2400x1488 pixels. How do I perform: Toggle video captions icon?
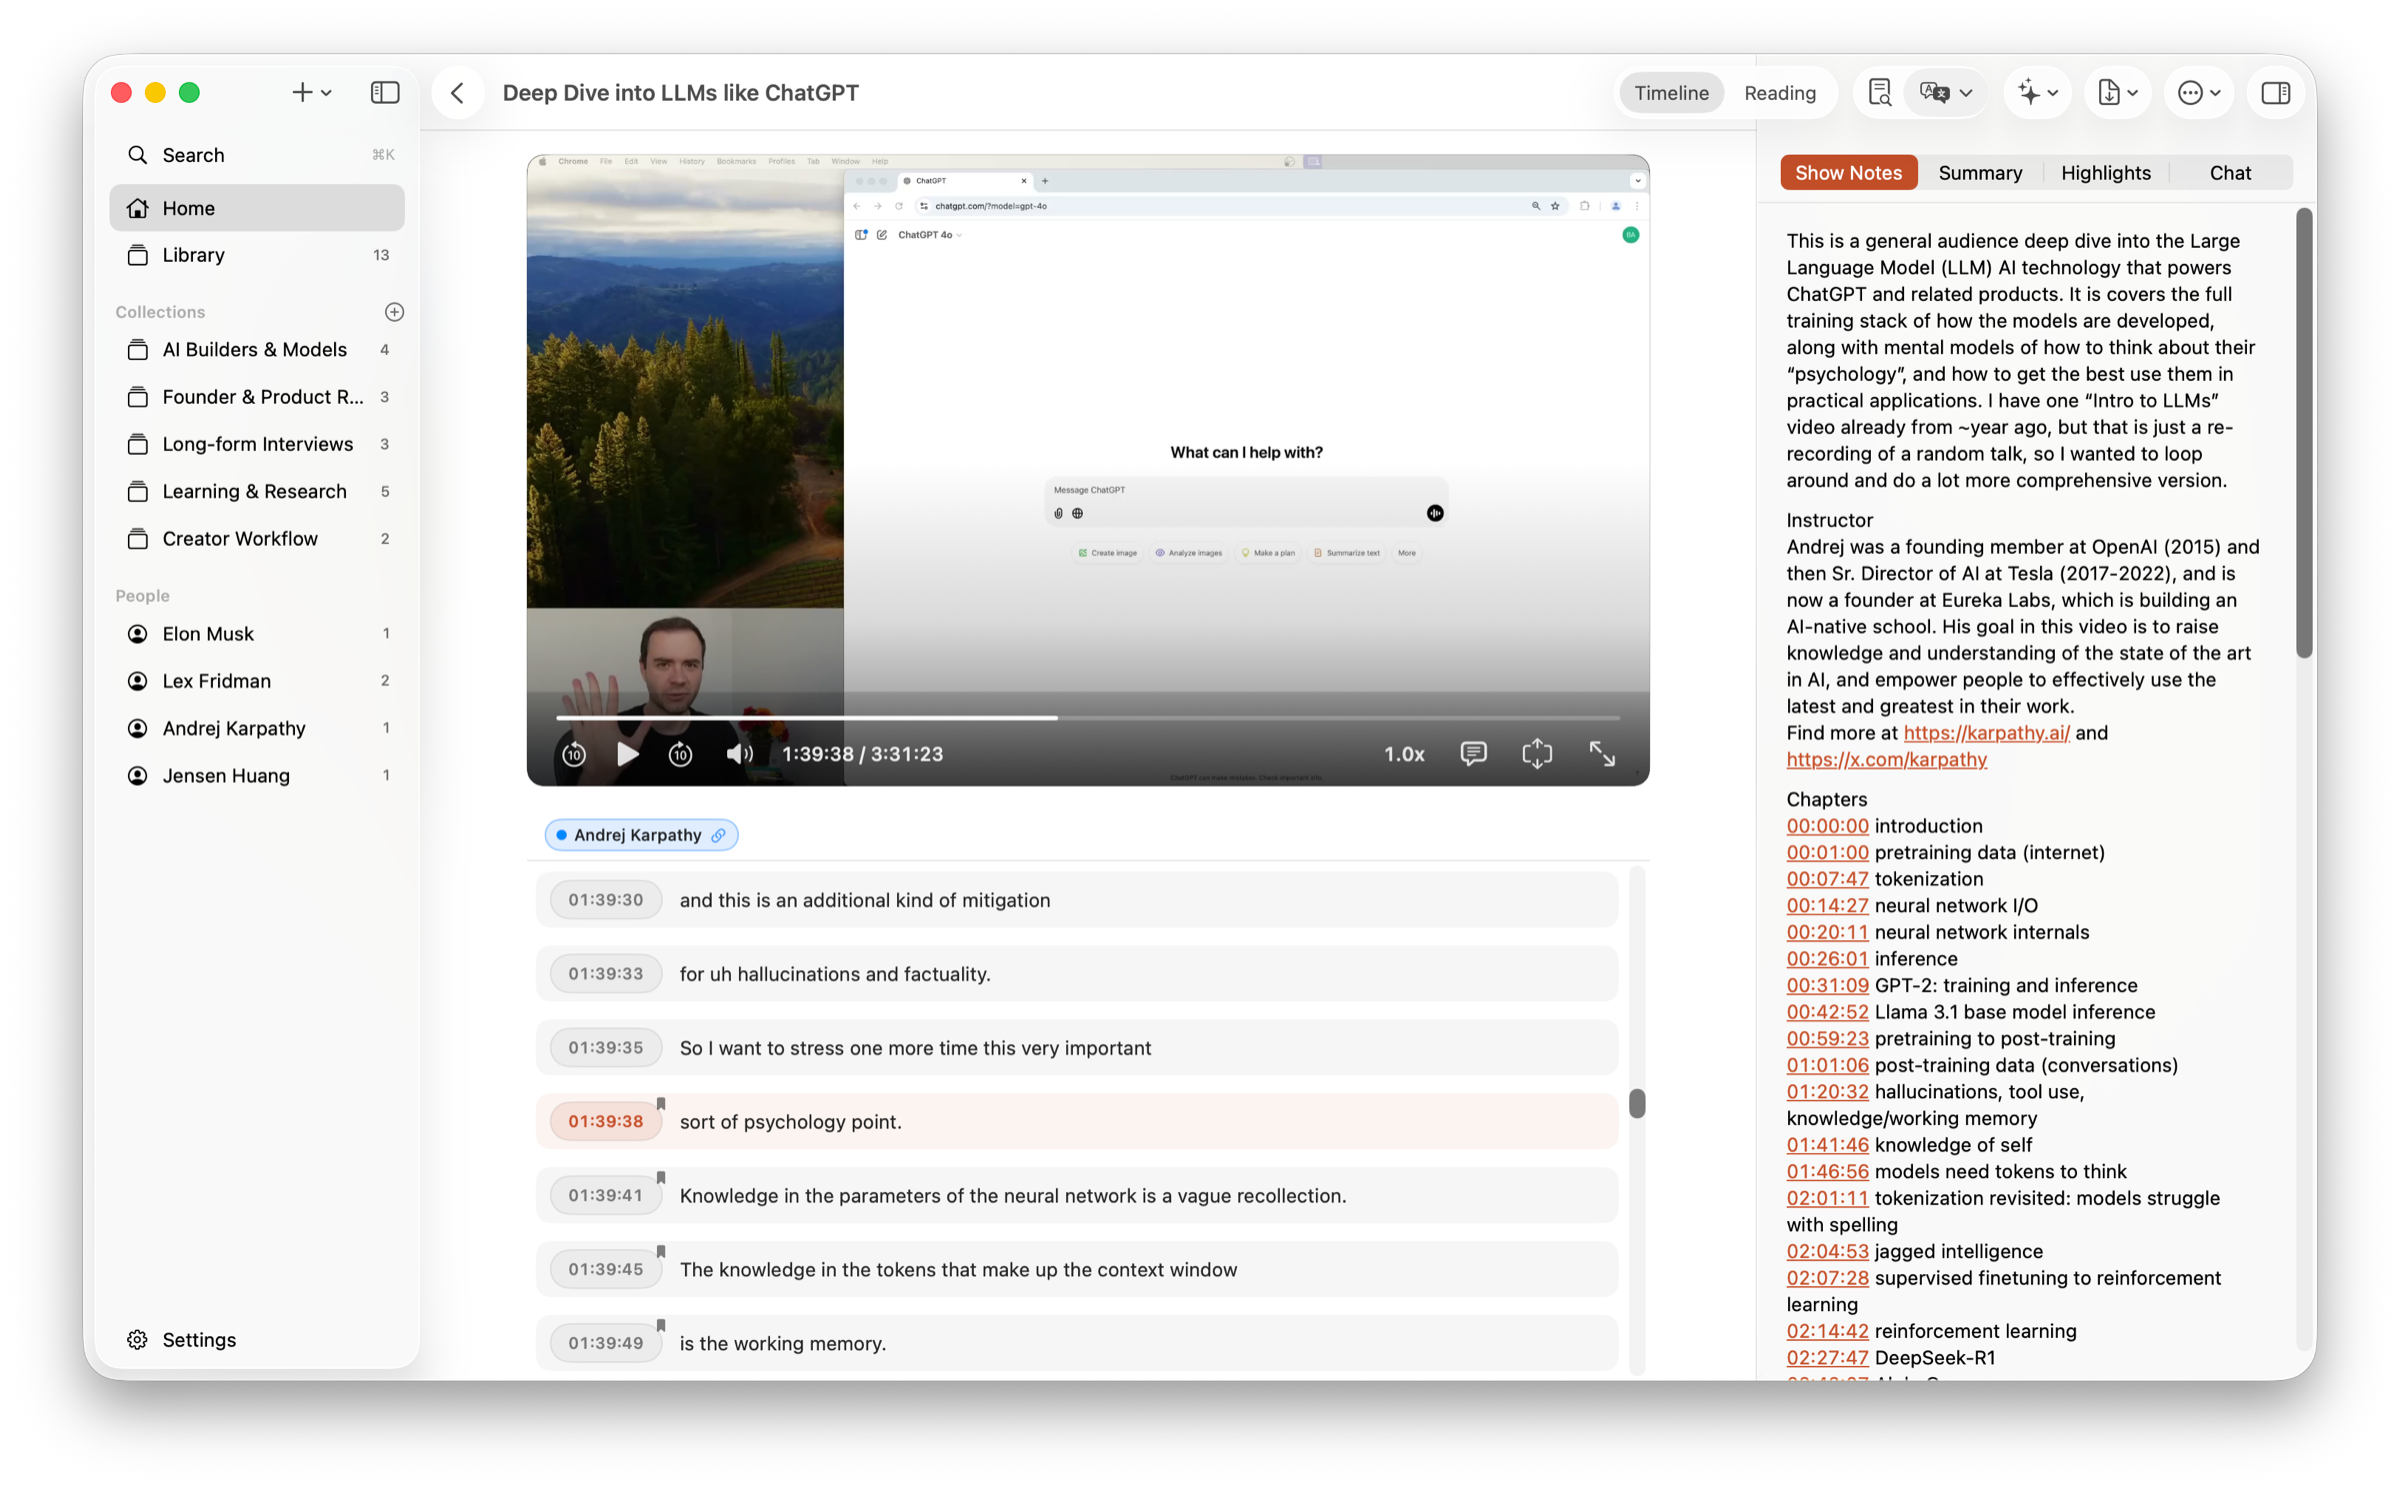1473,753
